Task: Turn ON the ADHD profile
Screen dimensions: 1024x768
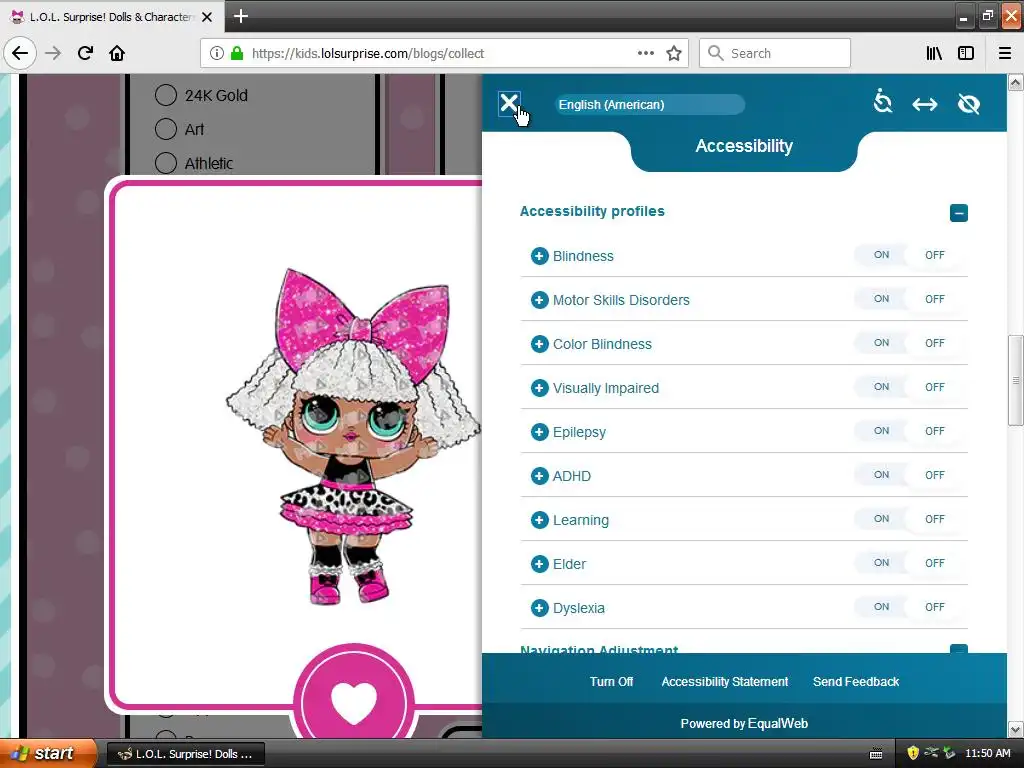Action: tap(881, 475)
